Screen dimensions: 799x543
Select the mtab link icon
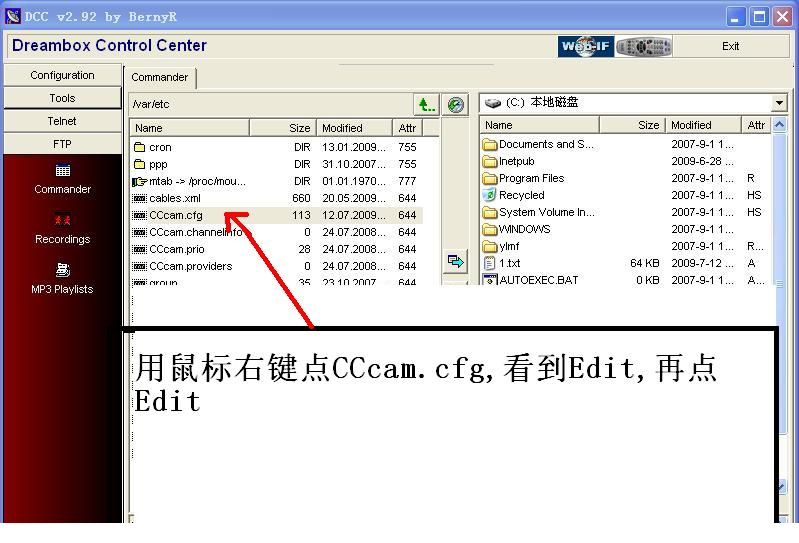click(139, 181)
